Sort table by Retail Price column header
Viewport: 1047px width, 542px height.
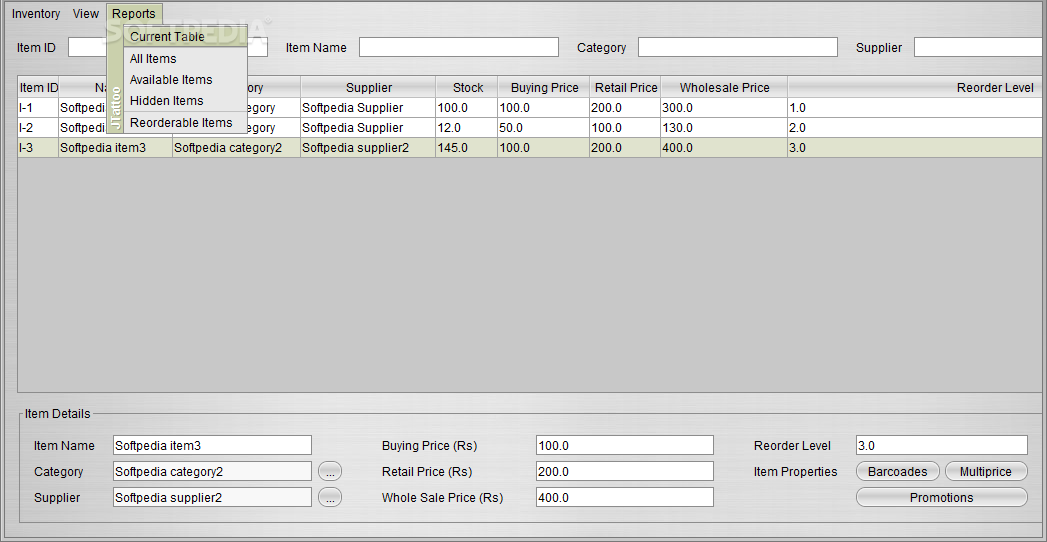click(x=625, y=87)
